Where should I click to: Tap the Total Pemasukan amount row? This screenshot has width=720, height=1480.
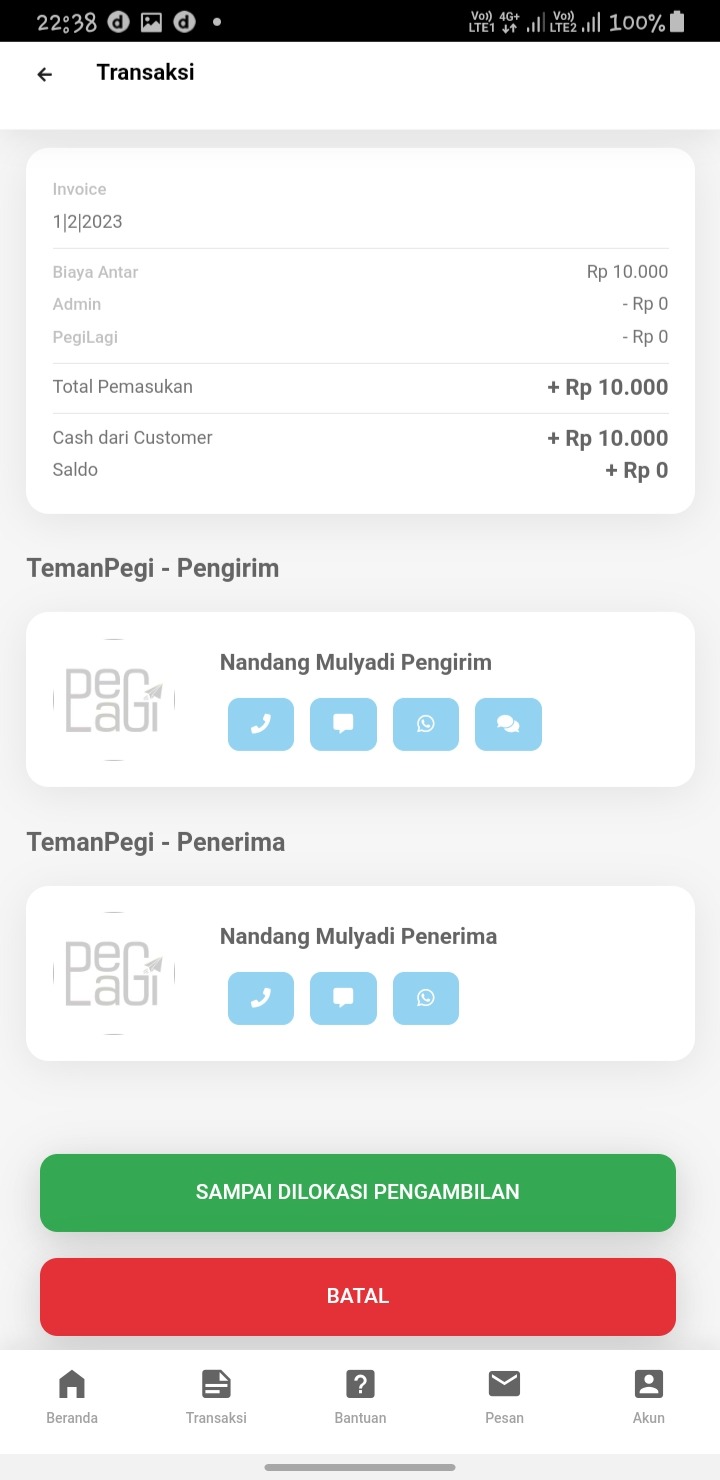360,388
